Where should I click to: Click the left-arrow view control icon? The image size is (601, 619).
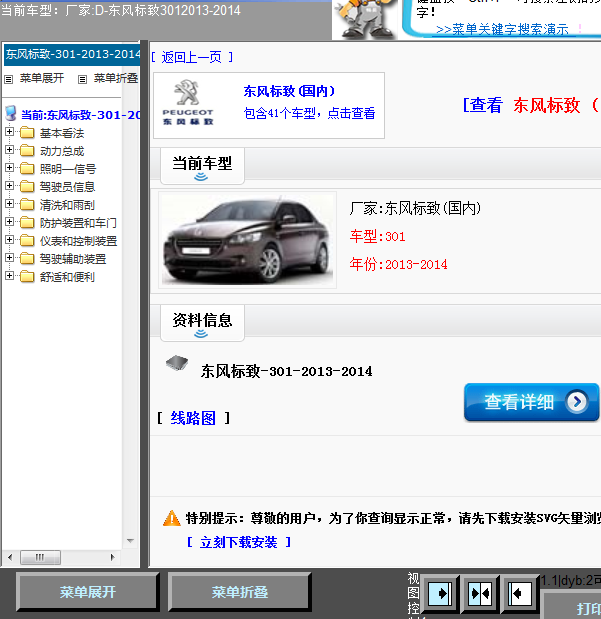[x=519, y=593]
